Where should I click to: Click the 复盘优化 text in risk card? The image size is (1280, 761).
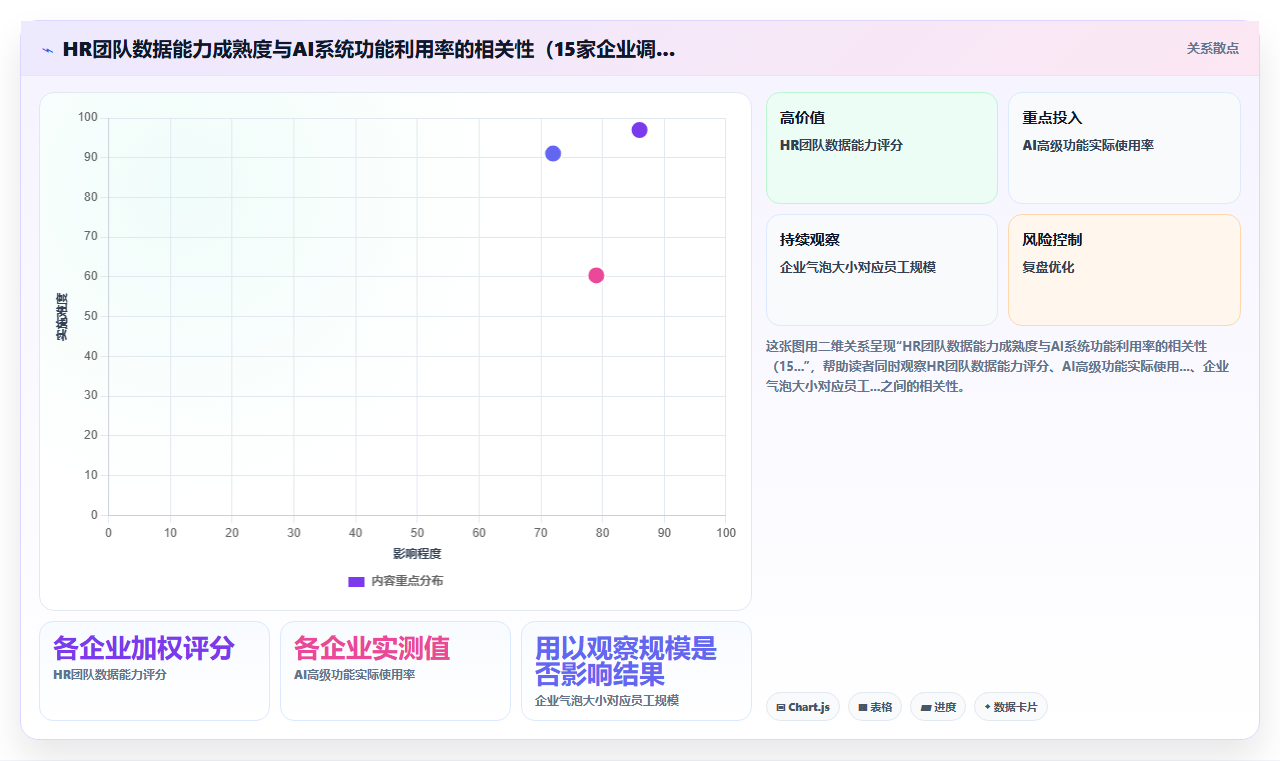pyautogui.click(x=1048, y=267)
